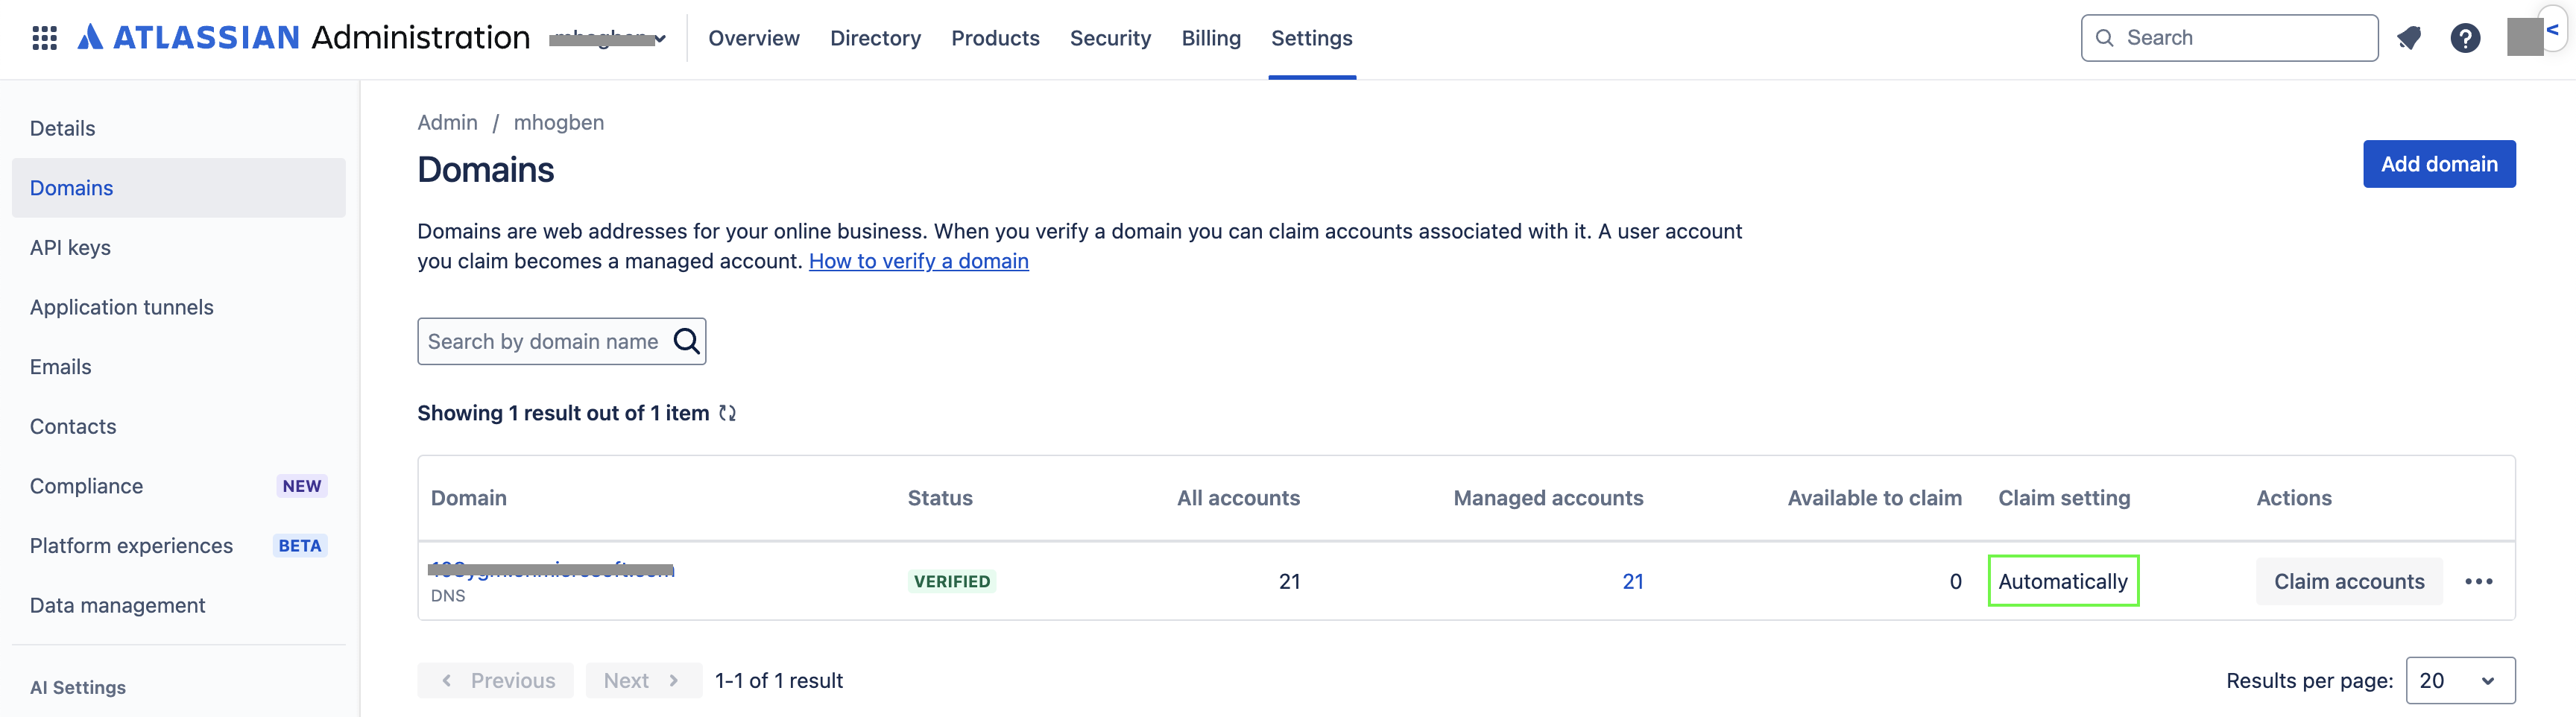Select API keys in the sidebar
2576x717 pixels.
[x=70, y=248]
